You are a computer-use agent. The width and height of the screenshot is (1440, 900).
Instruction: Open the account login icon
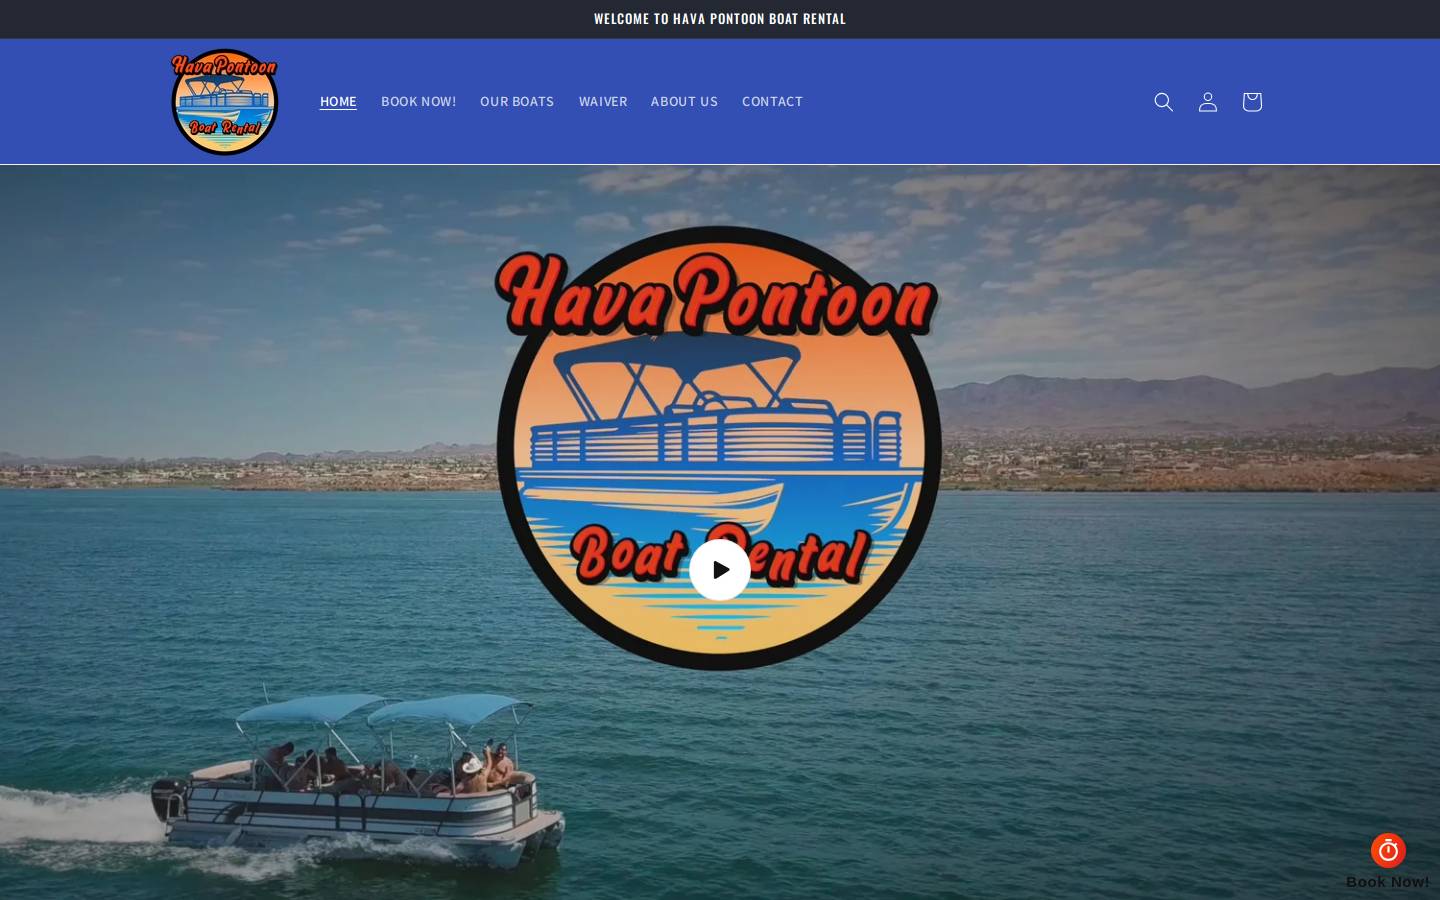tap(1208, 102)
